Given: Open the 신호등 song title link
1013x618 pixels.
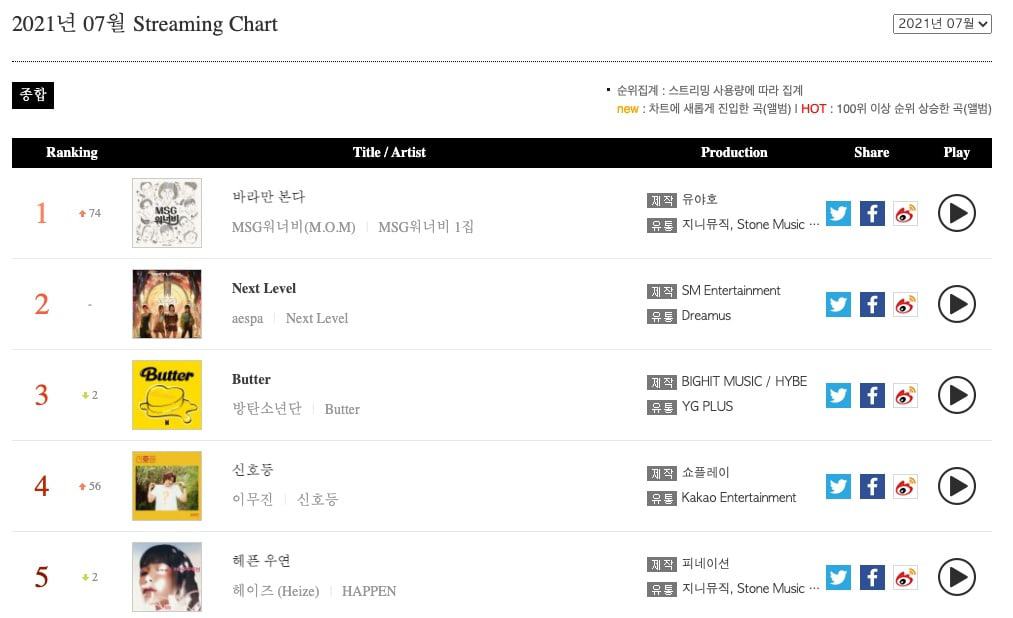Looking at the screenshot, I should point(253,470).
